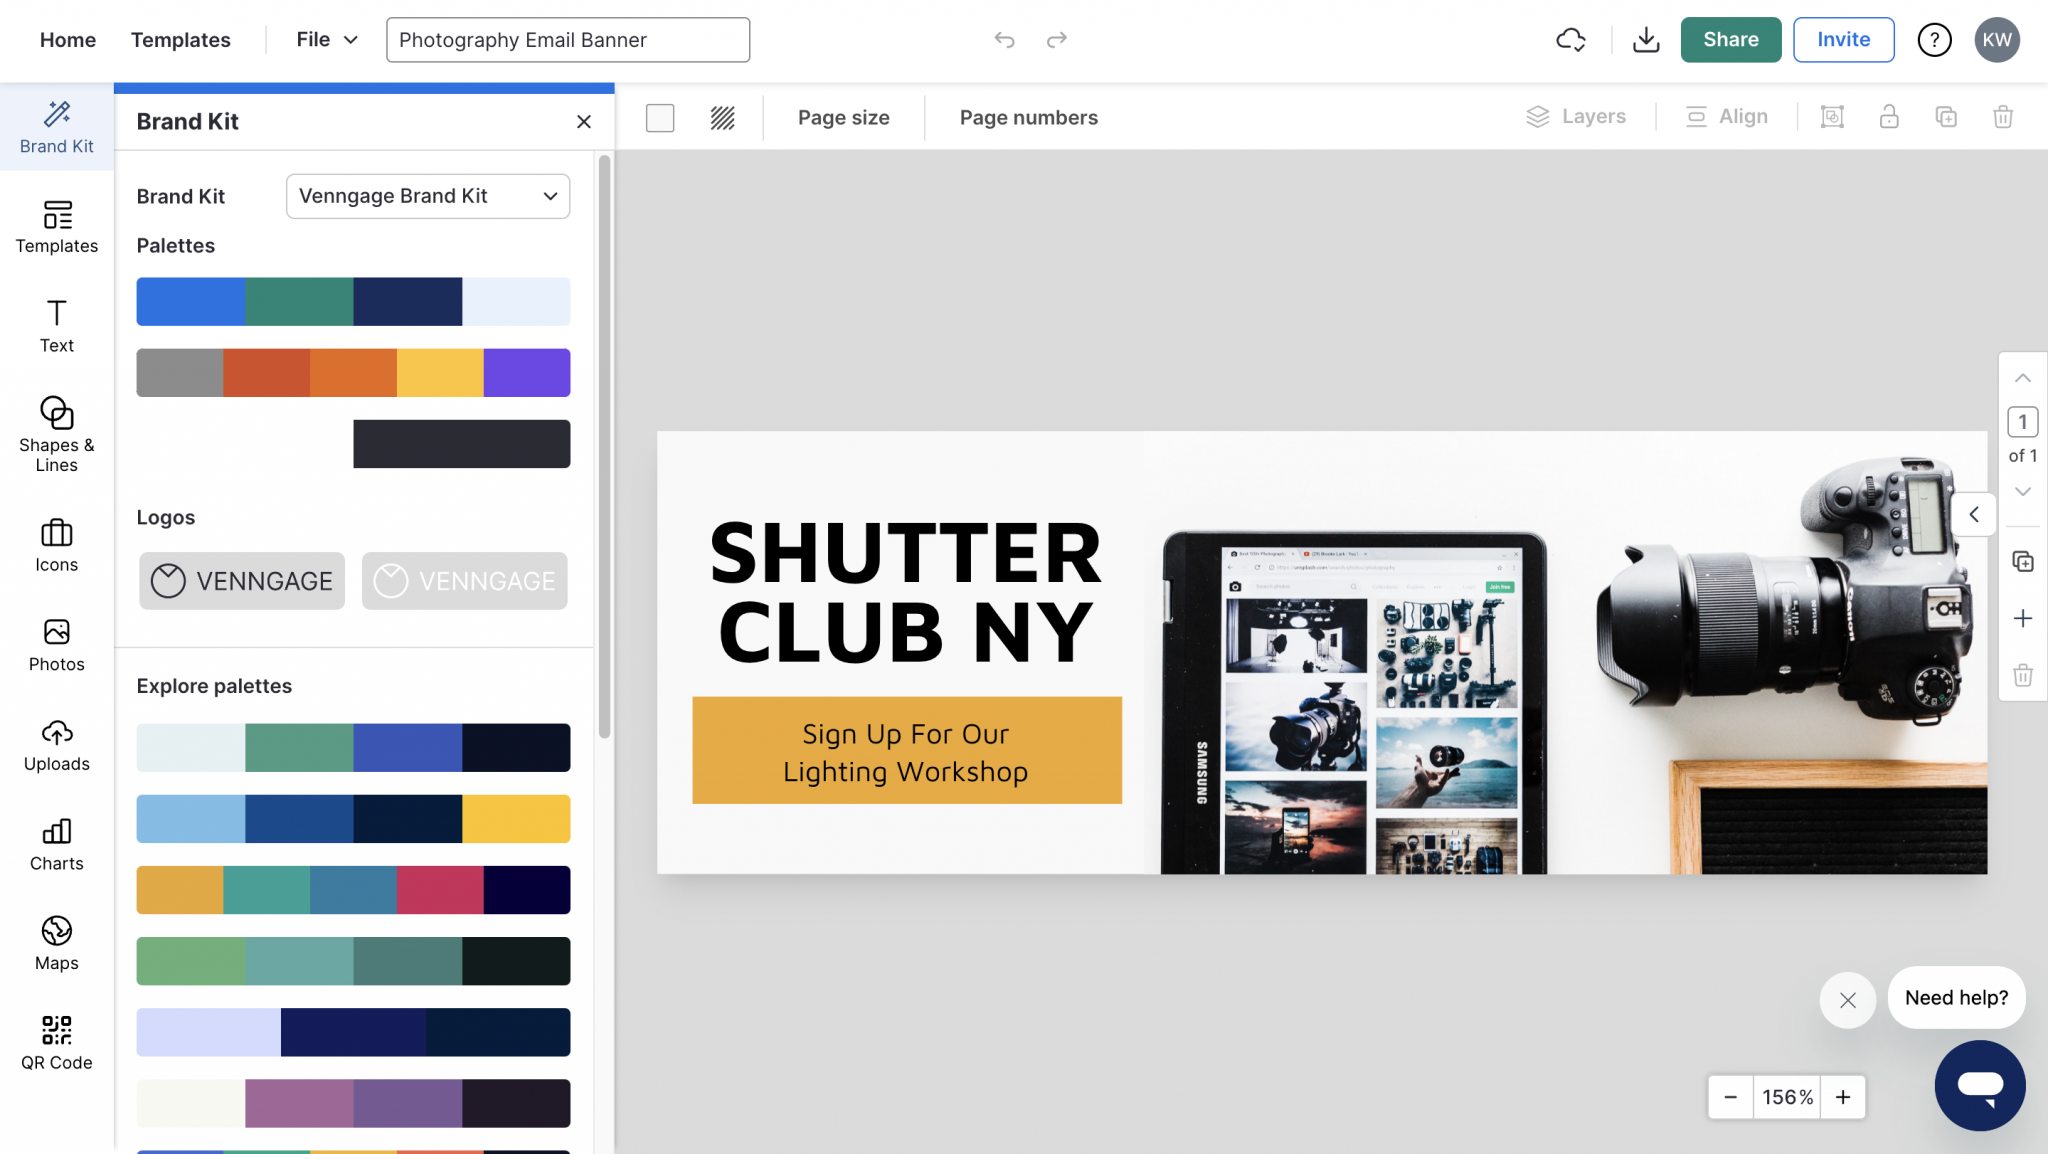Viewport: 2048px width, 1154px height.
Task: Open the Uploads panel
Action: pyautogui.click(x=56, y=744)
